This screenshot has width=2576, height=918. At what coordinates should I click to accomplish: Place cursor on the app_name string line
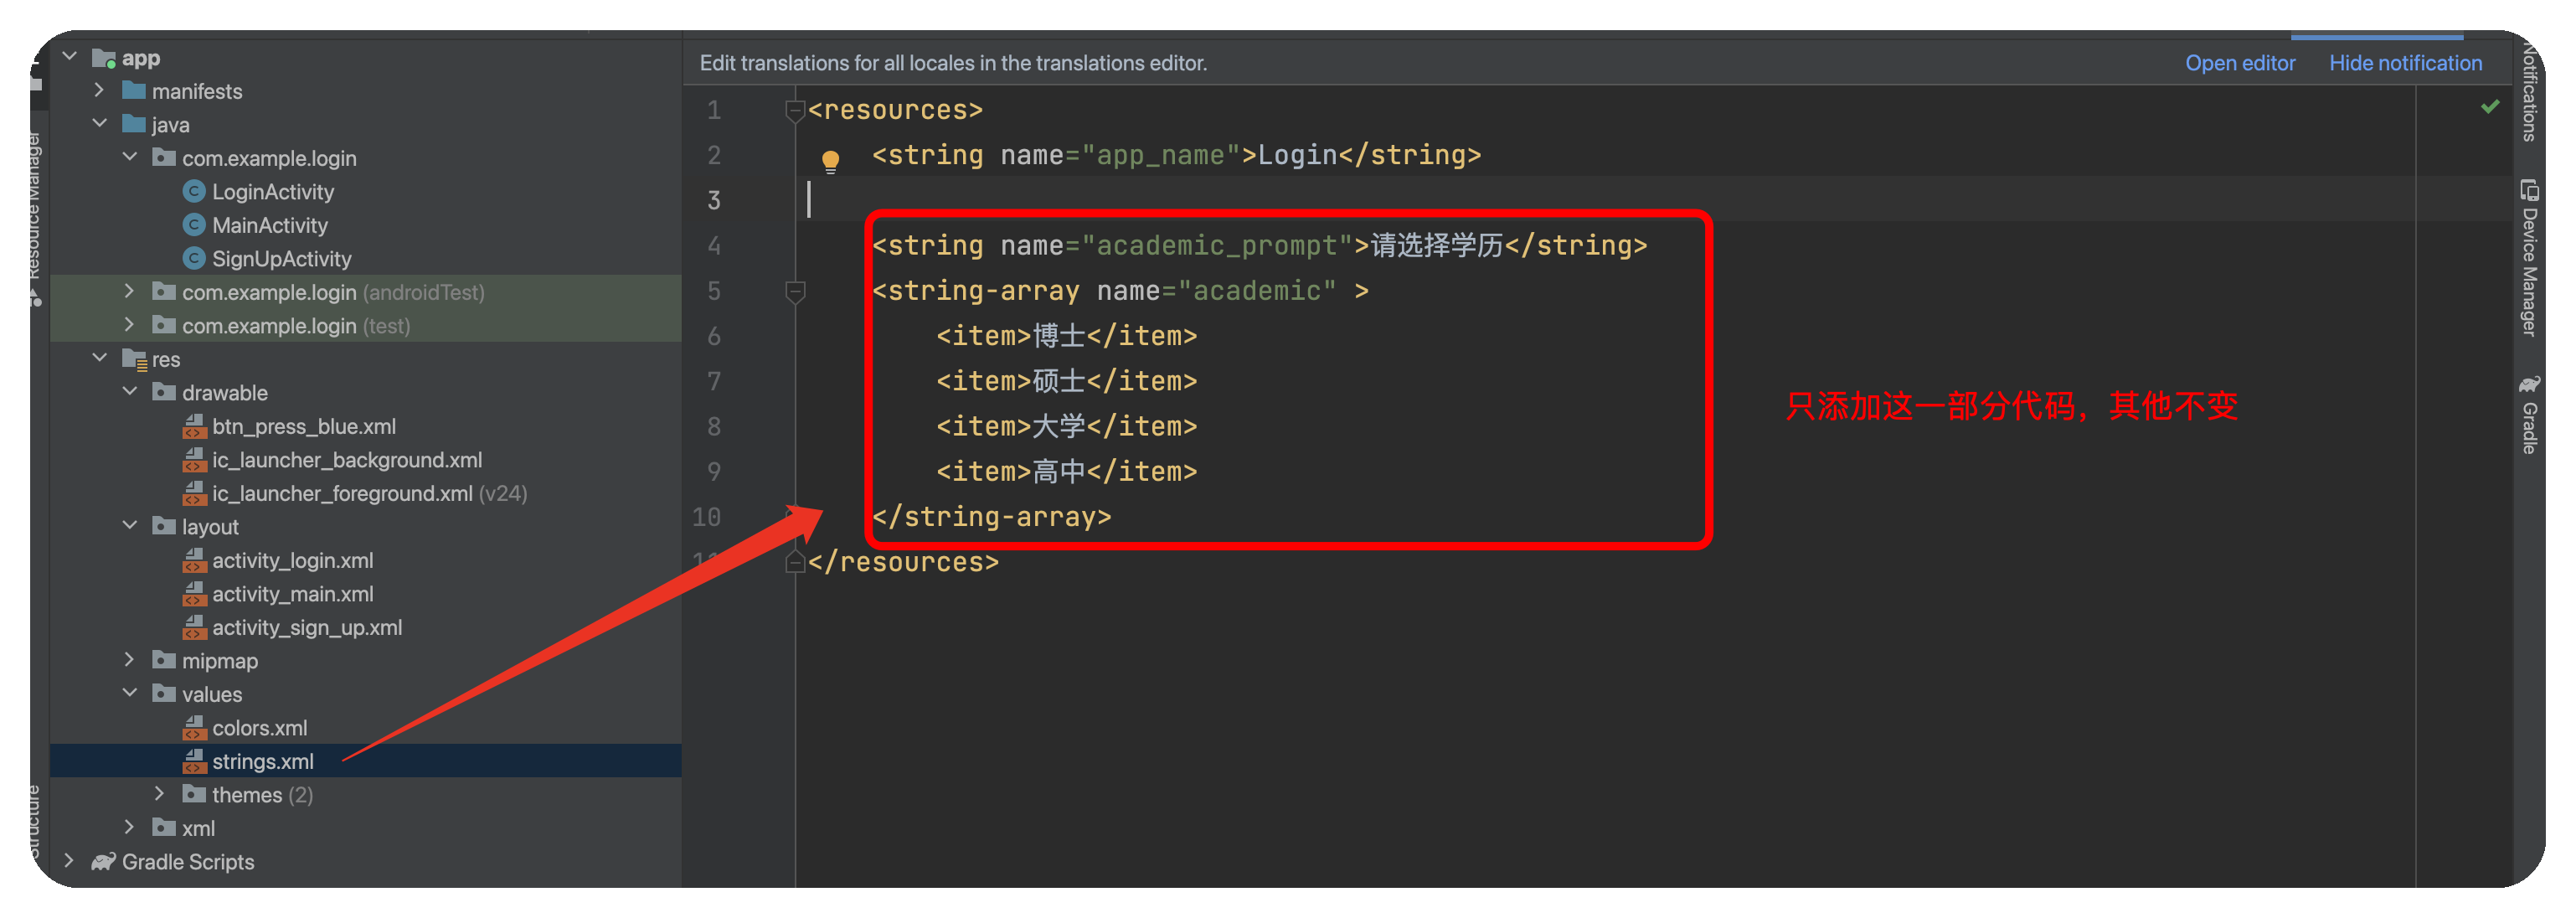[1176, 155]
